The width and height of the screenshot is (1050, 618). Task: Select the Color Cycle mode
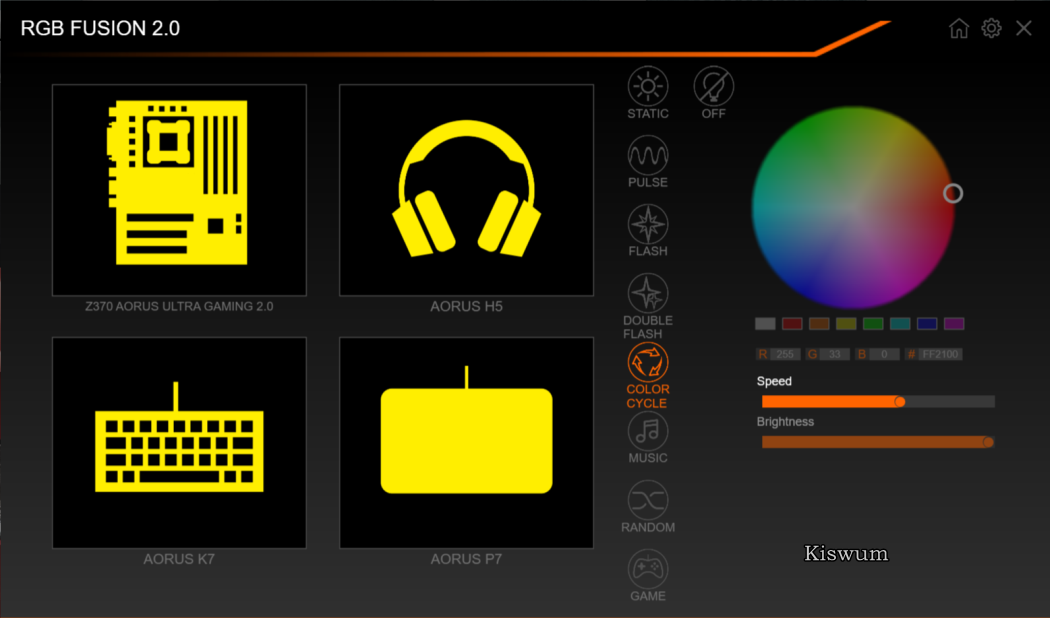tap(648, 375)
